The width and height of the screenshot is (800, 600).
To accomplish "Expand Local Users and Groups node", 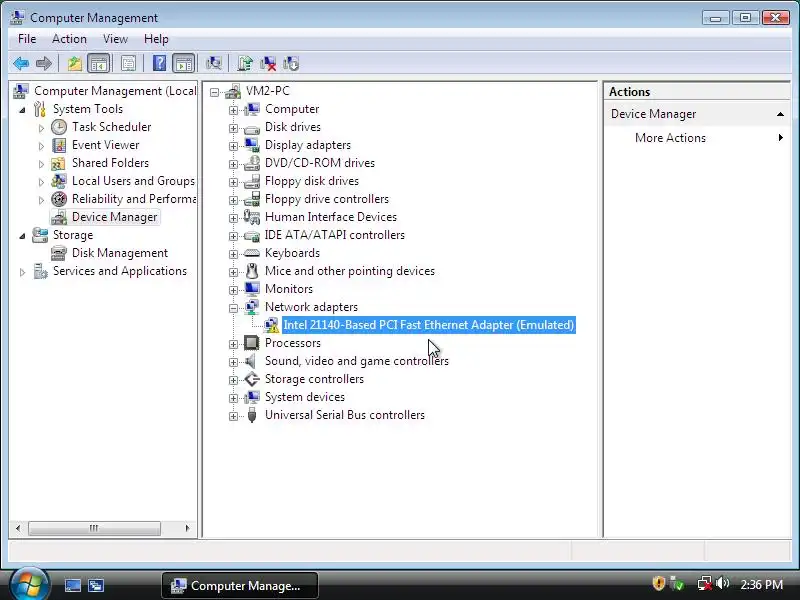I will point(41,182).
